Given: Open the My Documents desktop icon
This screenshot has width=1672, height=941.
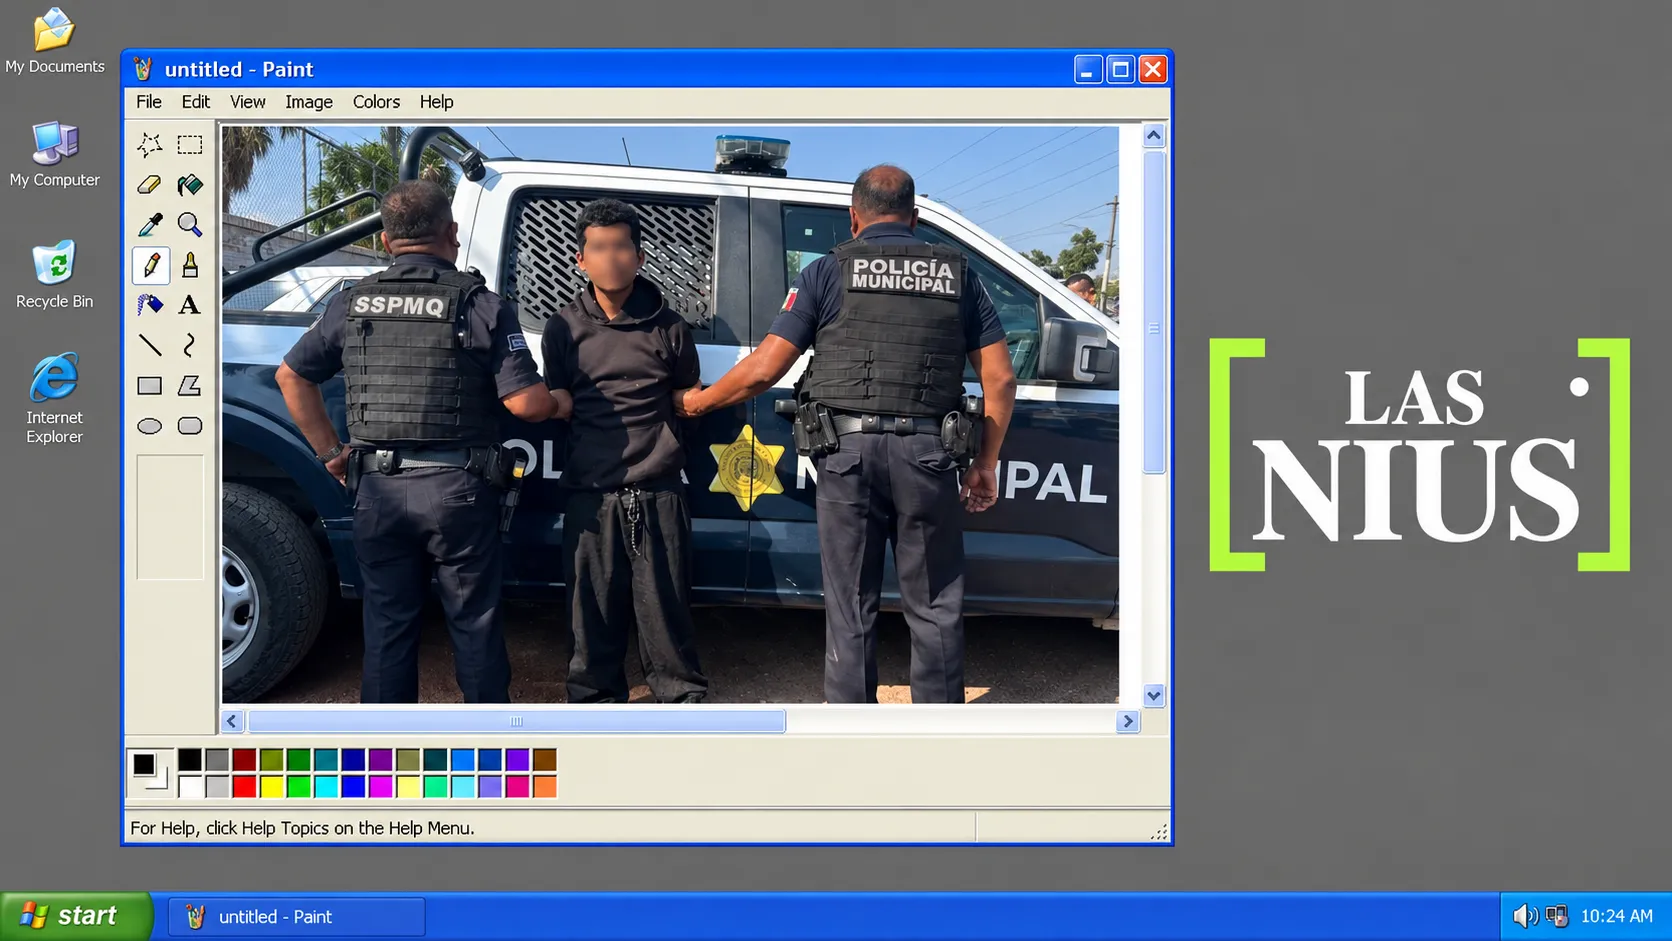Looking at the screenshot, I should click(55, 41).
